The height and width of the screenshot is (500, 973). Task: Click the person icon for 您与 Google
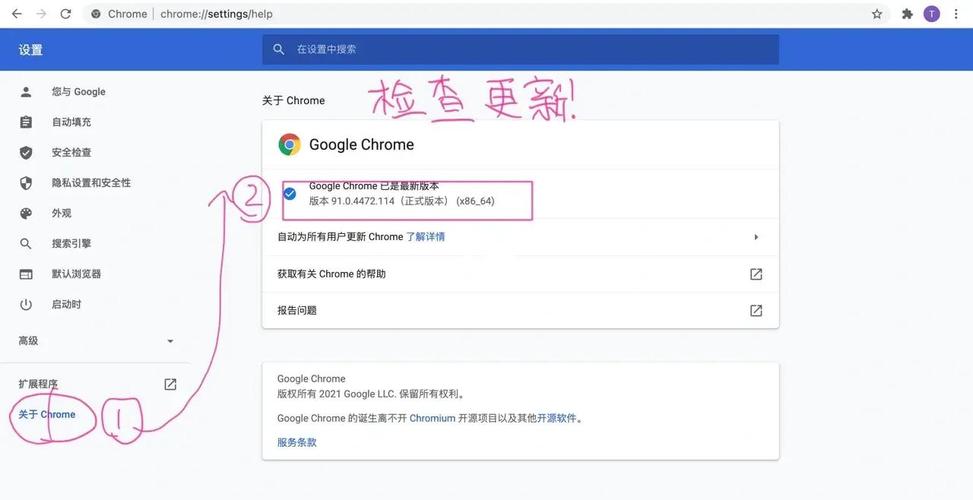pyautogui.click(x=26, y=92)
